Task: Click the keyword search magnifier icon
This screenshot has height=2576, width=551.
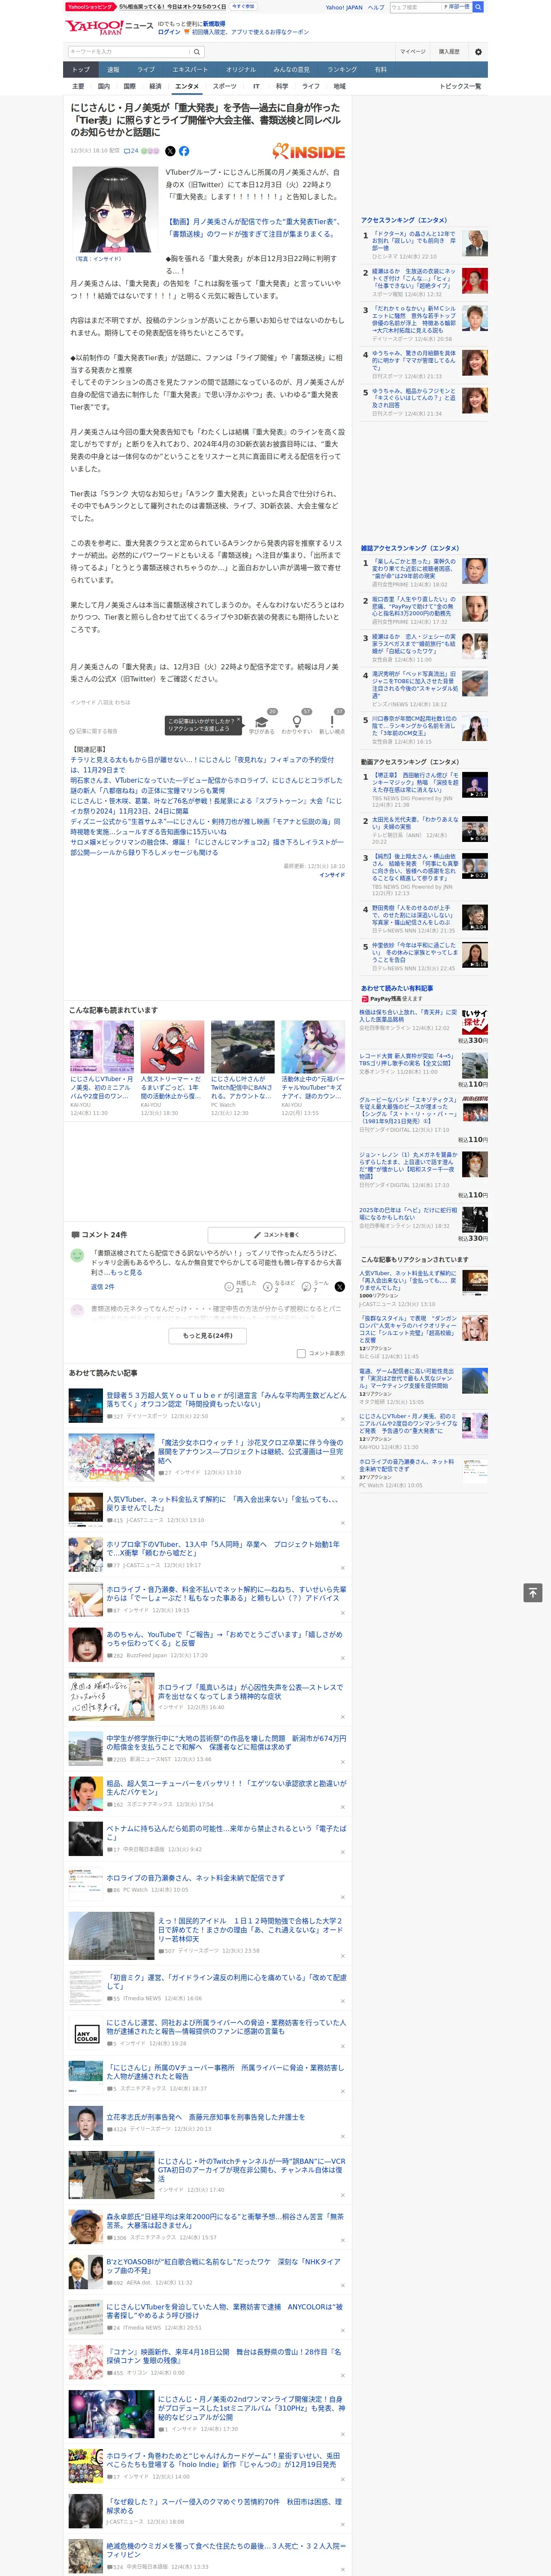Action: coord(196,51)
